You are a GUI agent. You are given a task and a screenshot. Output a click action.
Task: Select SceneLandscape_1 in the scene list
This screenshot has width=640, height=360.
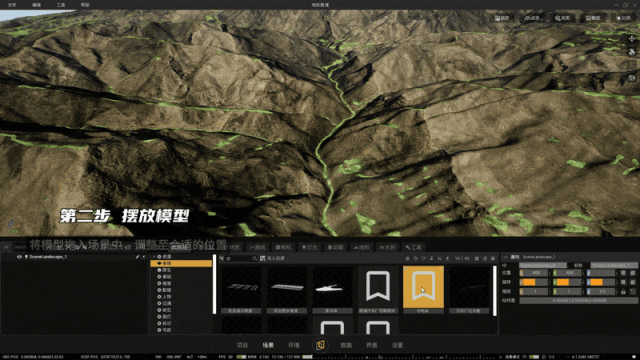(48, 257)
